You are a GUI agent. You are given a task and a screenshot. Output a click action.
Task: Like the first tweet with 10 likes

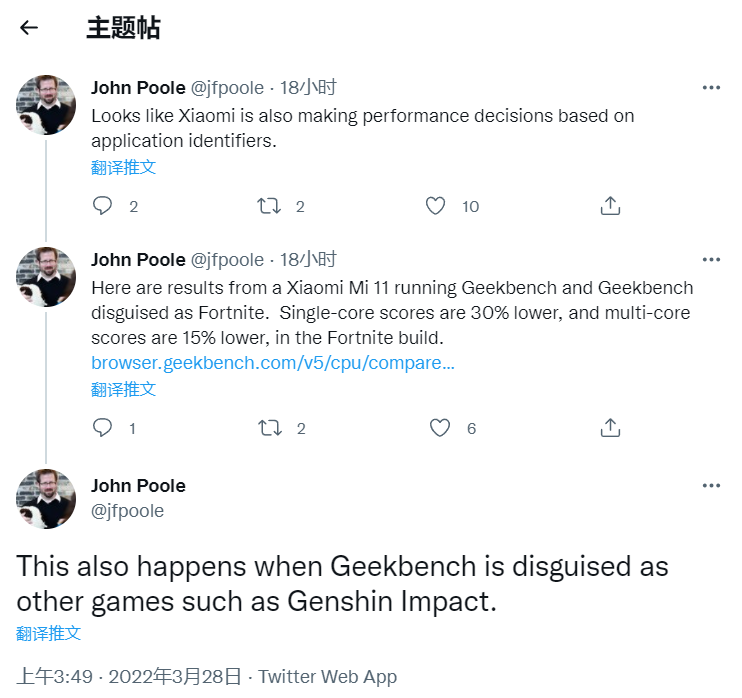coord(435,206)
